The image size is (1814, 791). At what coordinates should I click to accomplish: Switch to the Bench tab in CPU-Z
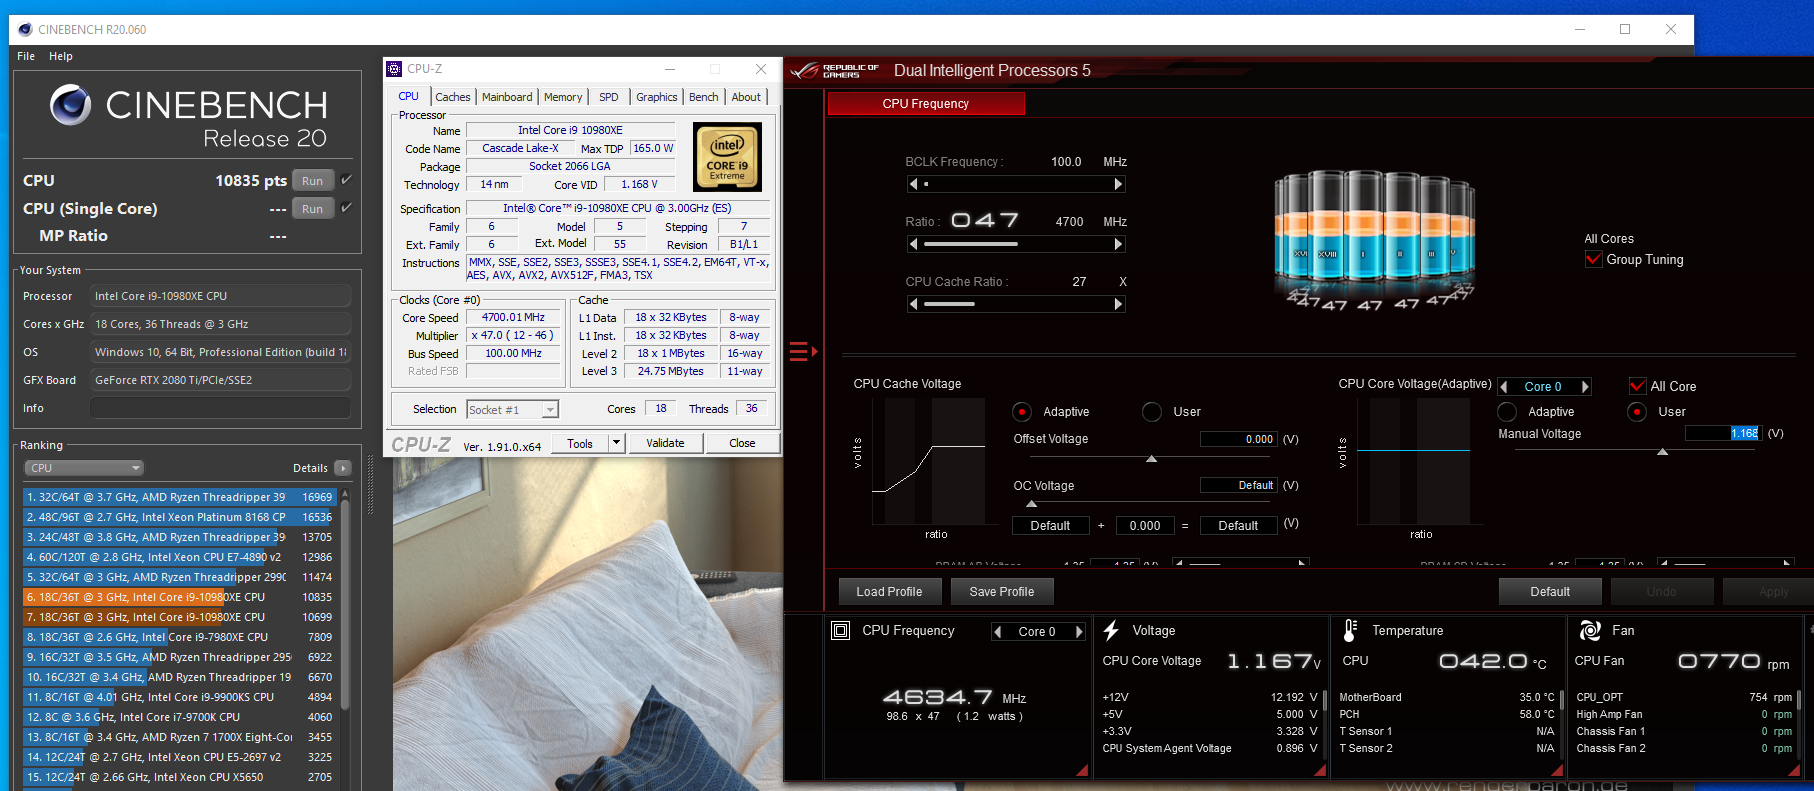(x=704, y=97)
